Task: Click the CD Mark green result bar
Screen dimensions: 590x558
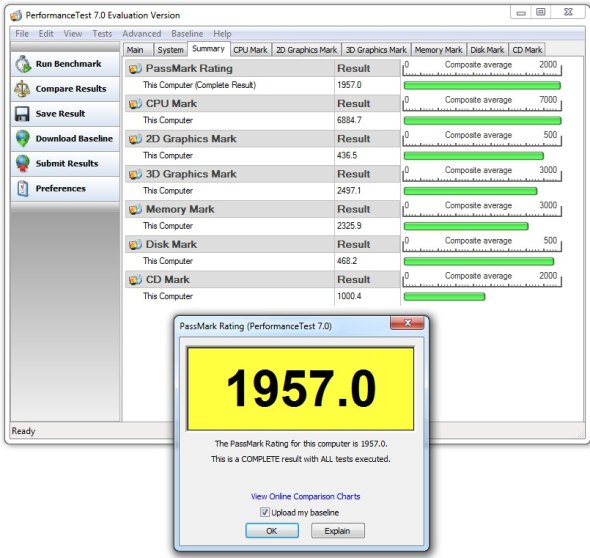Action: [444, 296]
